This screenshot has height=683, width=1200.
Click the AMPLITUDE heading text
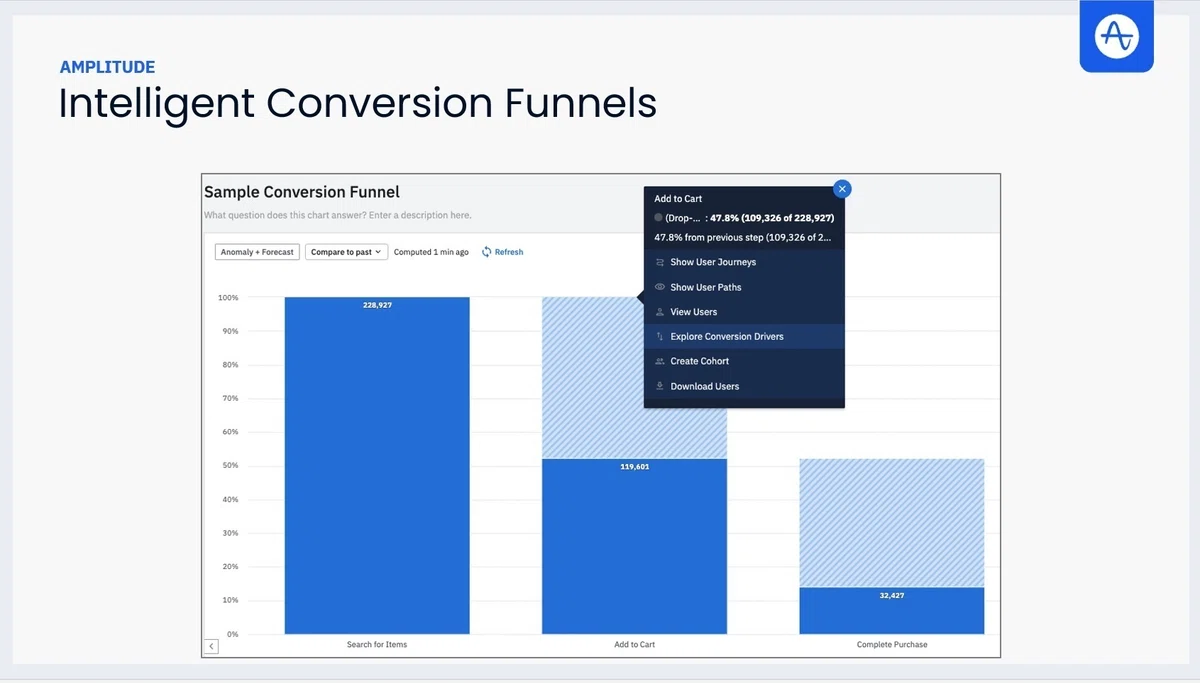[x=107, y=67]
